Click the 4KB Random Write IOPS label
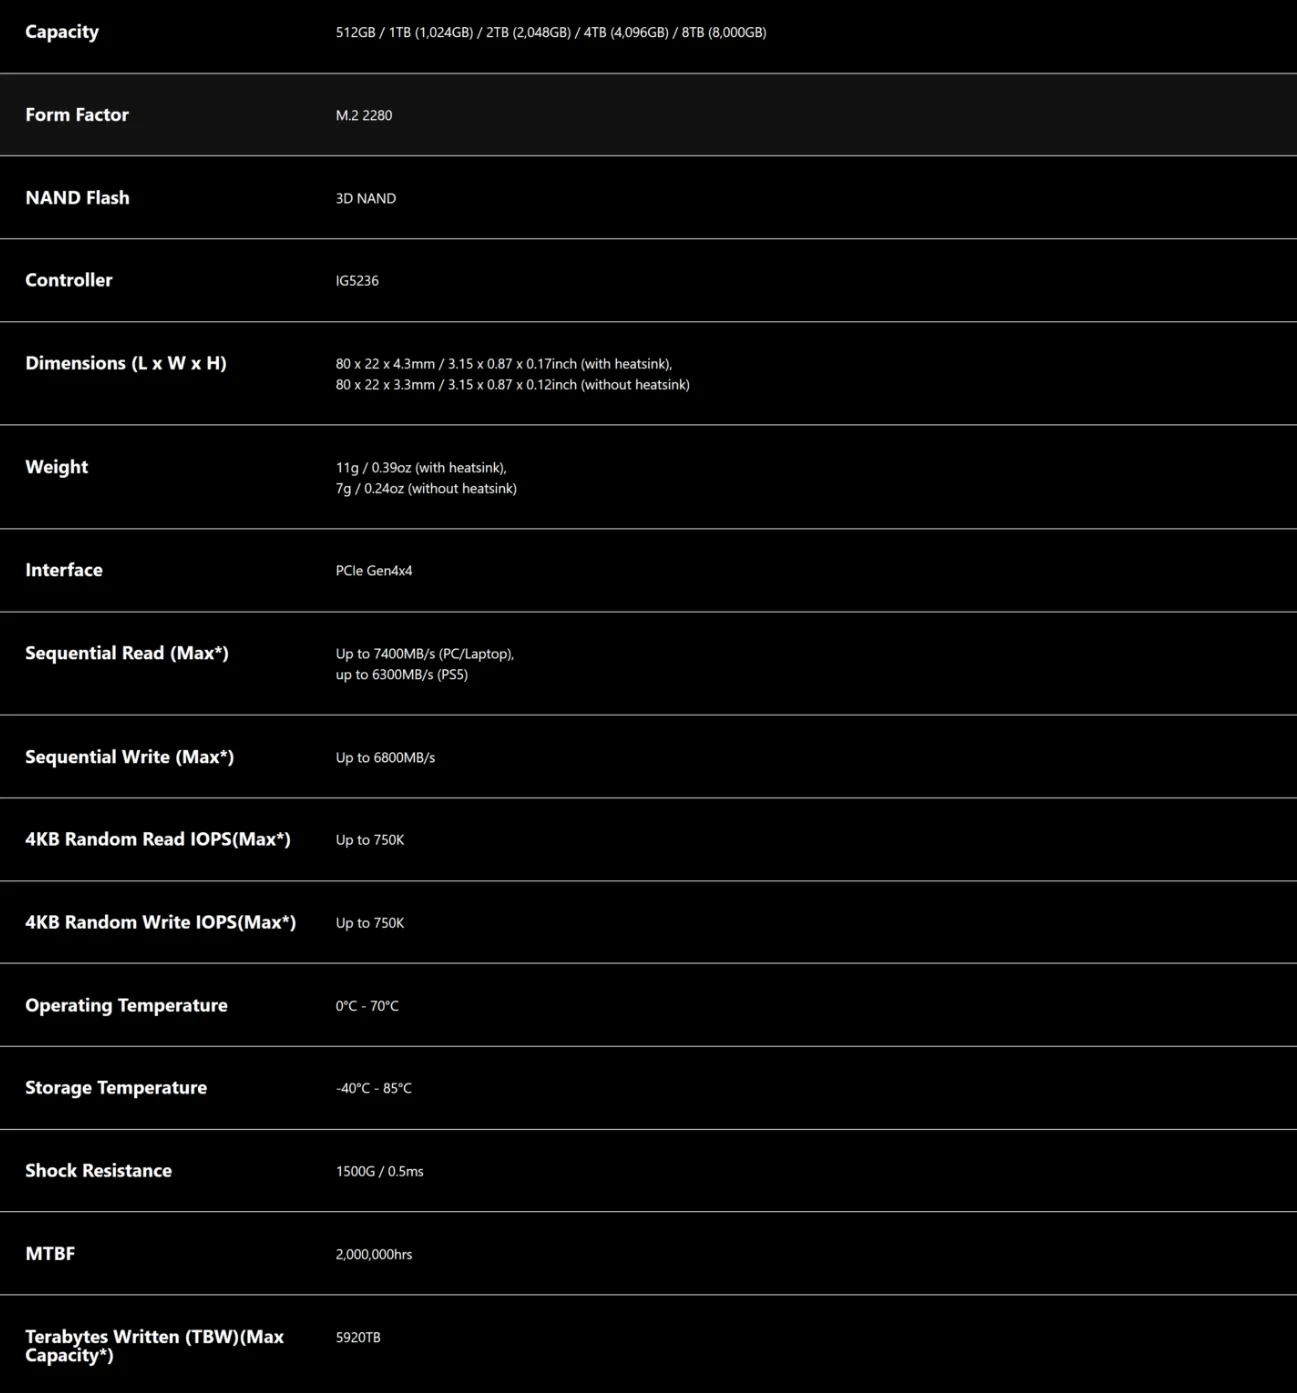This screenshot has height=1393, width=1297. coord(160,923)
